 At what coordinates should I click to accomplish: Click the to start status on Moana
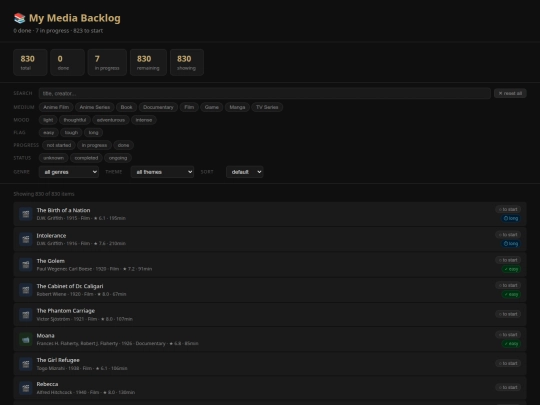[x=508, y=335]
